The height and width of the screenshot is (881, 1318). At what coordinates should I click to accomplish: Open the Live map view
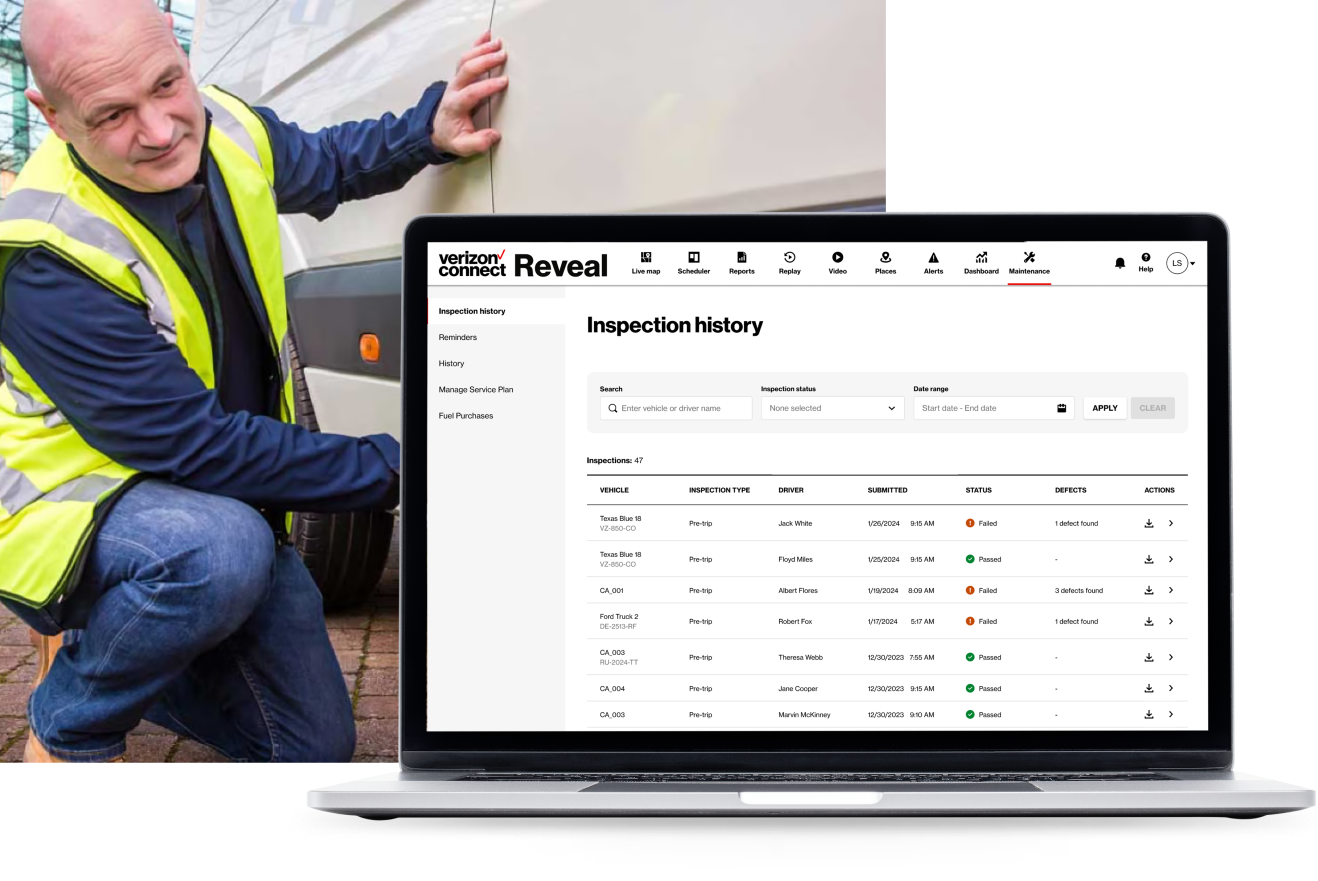point(645,262)
